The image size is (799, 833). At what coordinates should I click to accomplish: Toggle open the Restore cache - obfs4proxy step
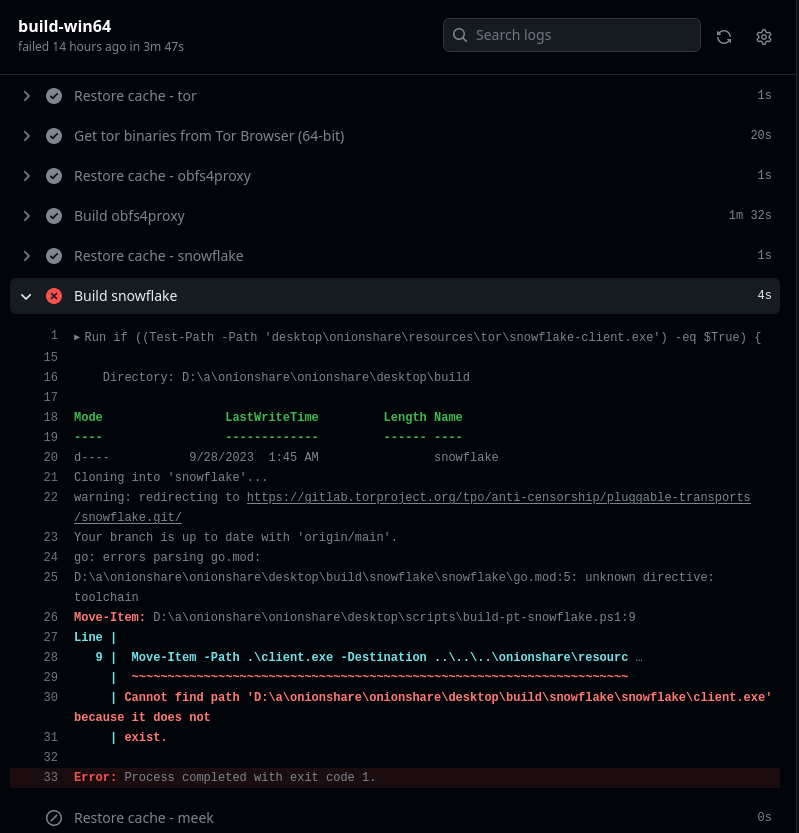coord(27,175)
